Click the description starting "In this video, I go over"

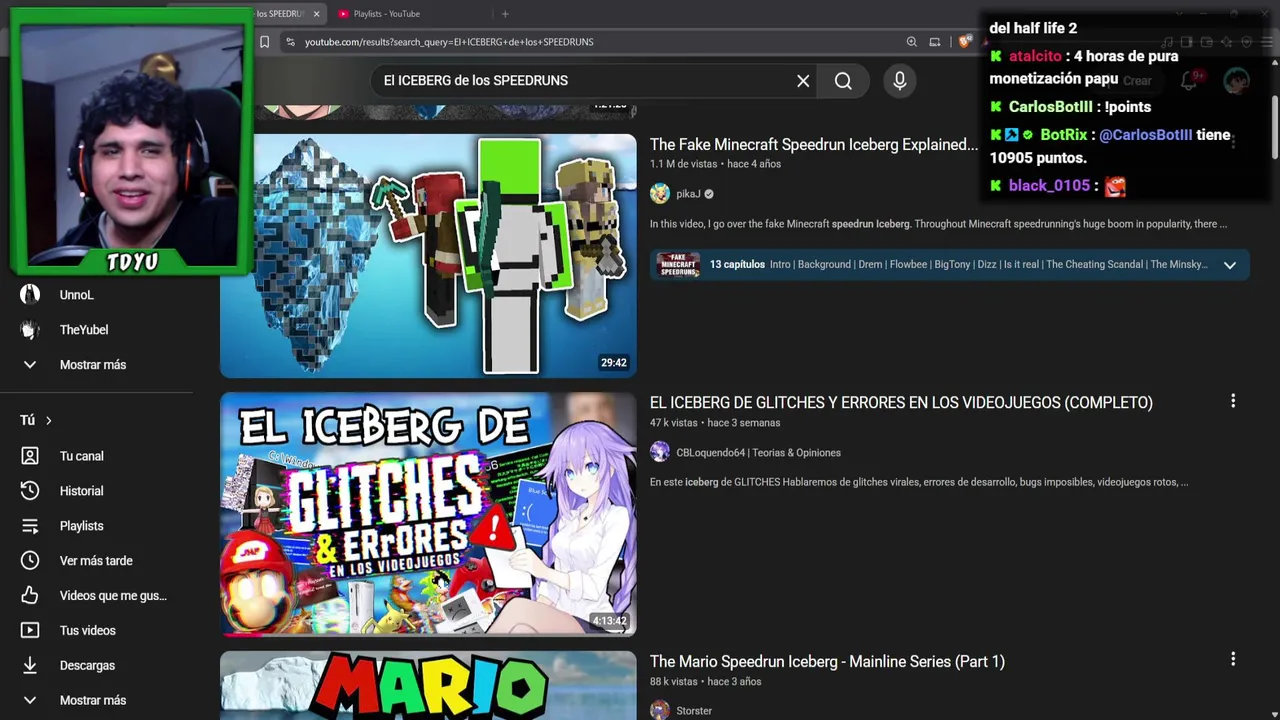coord(938,224)
